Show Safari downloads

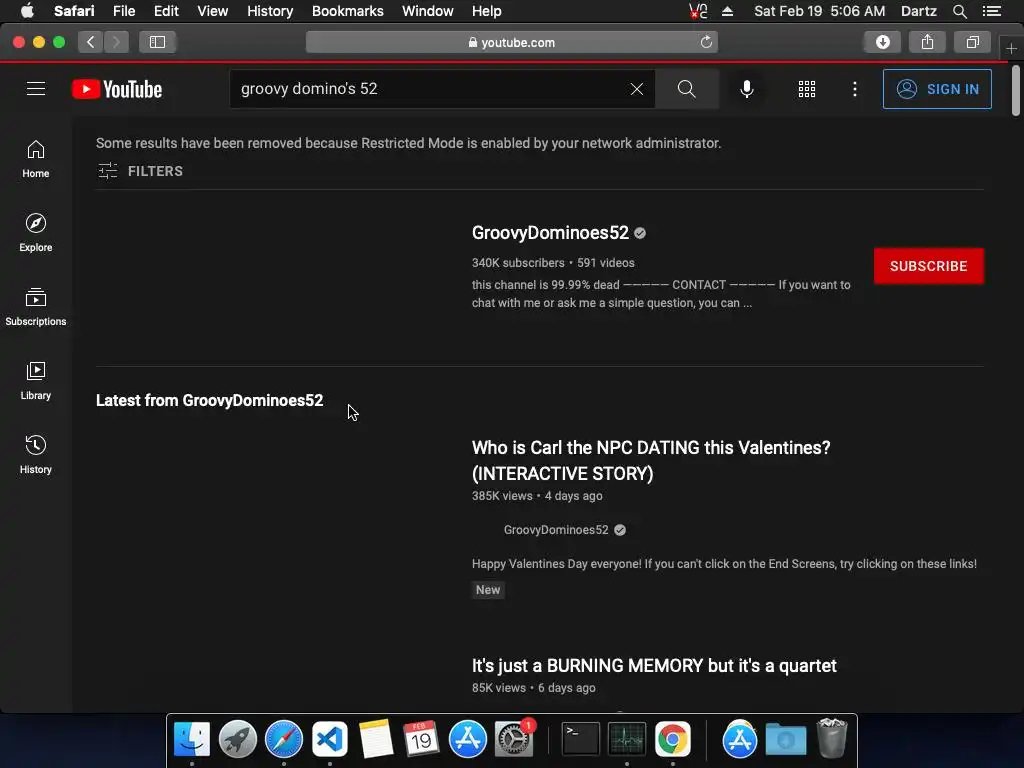coord(883,42)
